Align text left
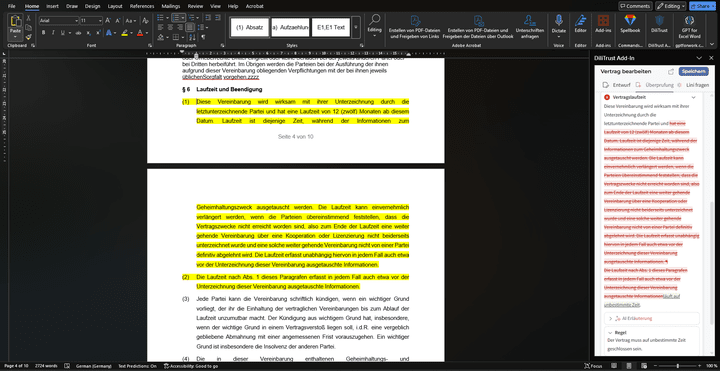The image size is (720, 371). [160, 28]
